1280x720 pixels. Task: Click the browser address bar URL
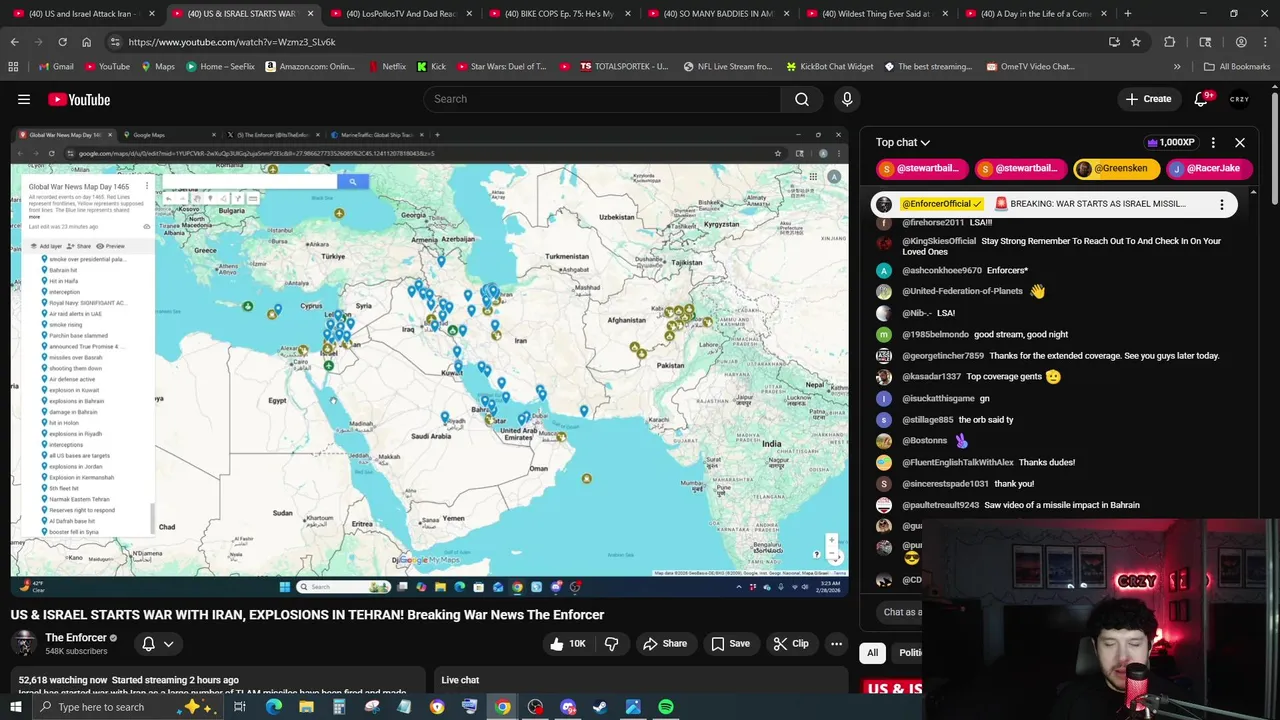[x=232, y=42]
